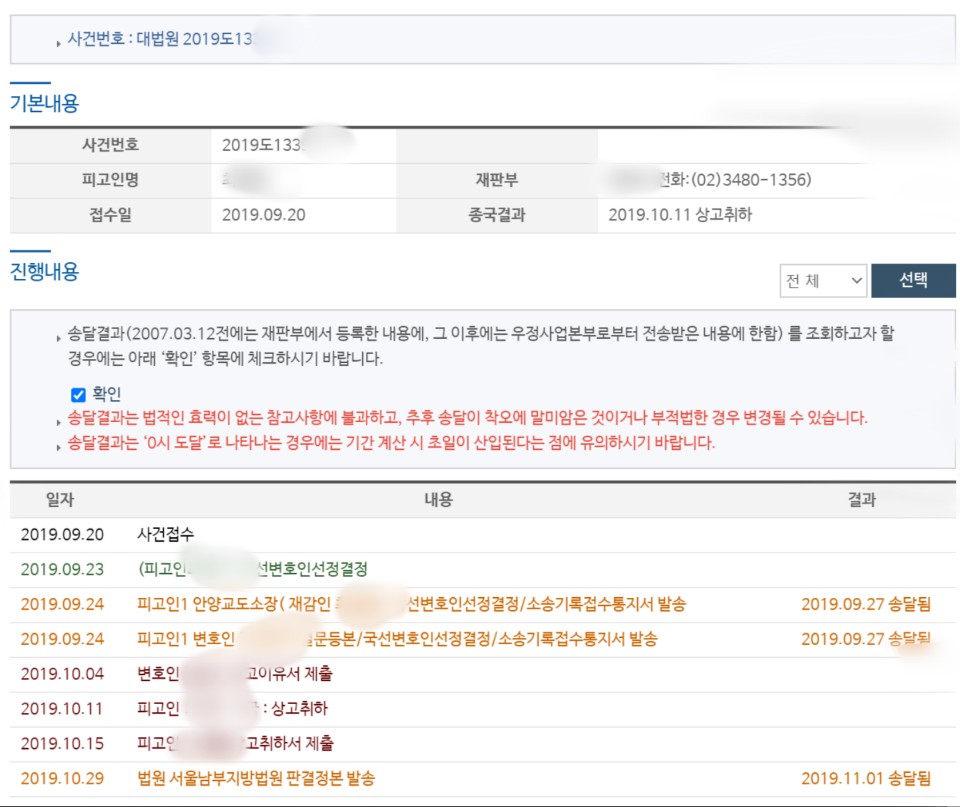
Task: Click the 2019.11.01 송달됨 result
Action: point(866,777)
